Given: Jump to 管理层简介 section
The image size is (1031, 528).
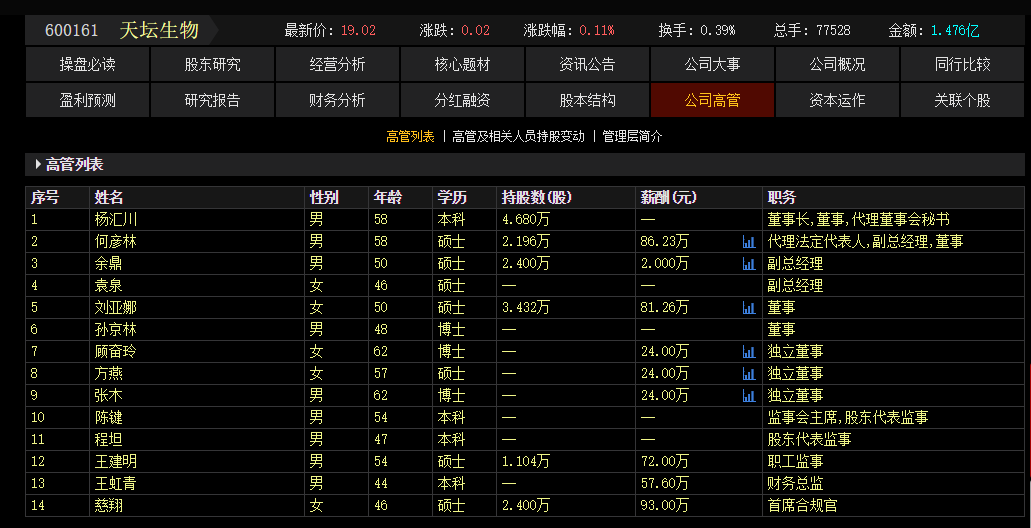Looking at the screenshot, I should pos(633,137).
